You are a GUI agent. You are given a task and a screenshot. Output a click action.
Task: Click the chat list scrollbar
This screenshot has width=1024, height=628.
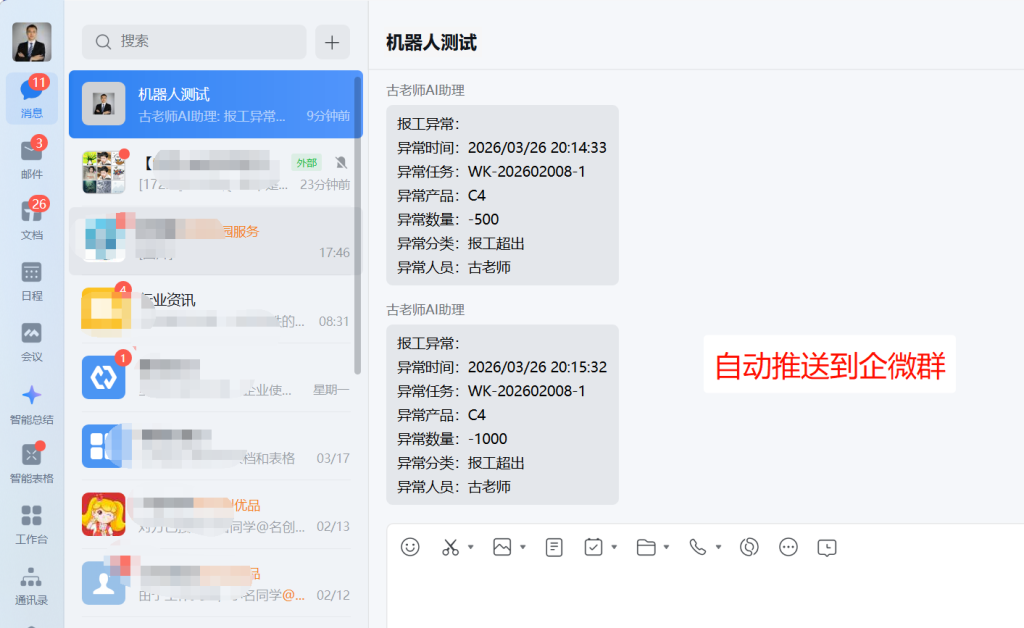357,226
